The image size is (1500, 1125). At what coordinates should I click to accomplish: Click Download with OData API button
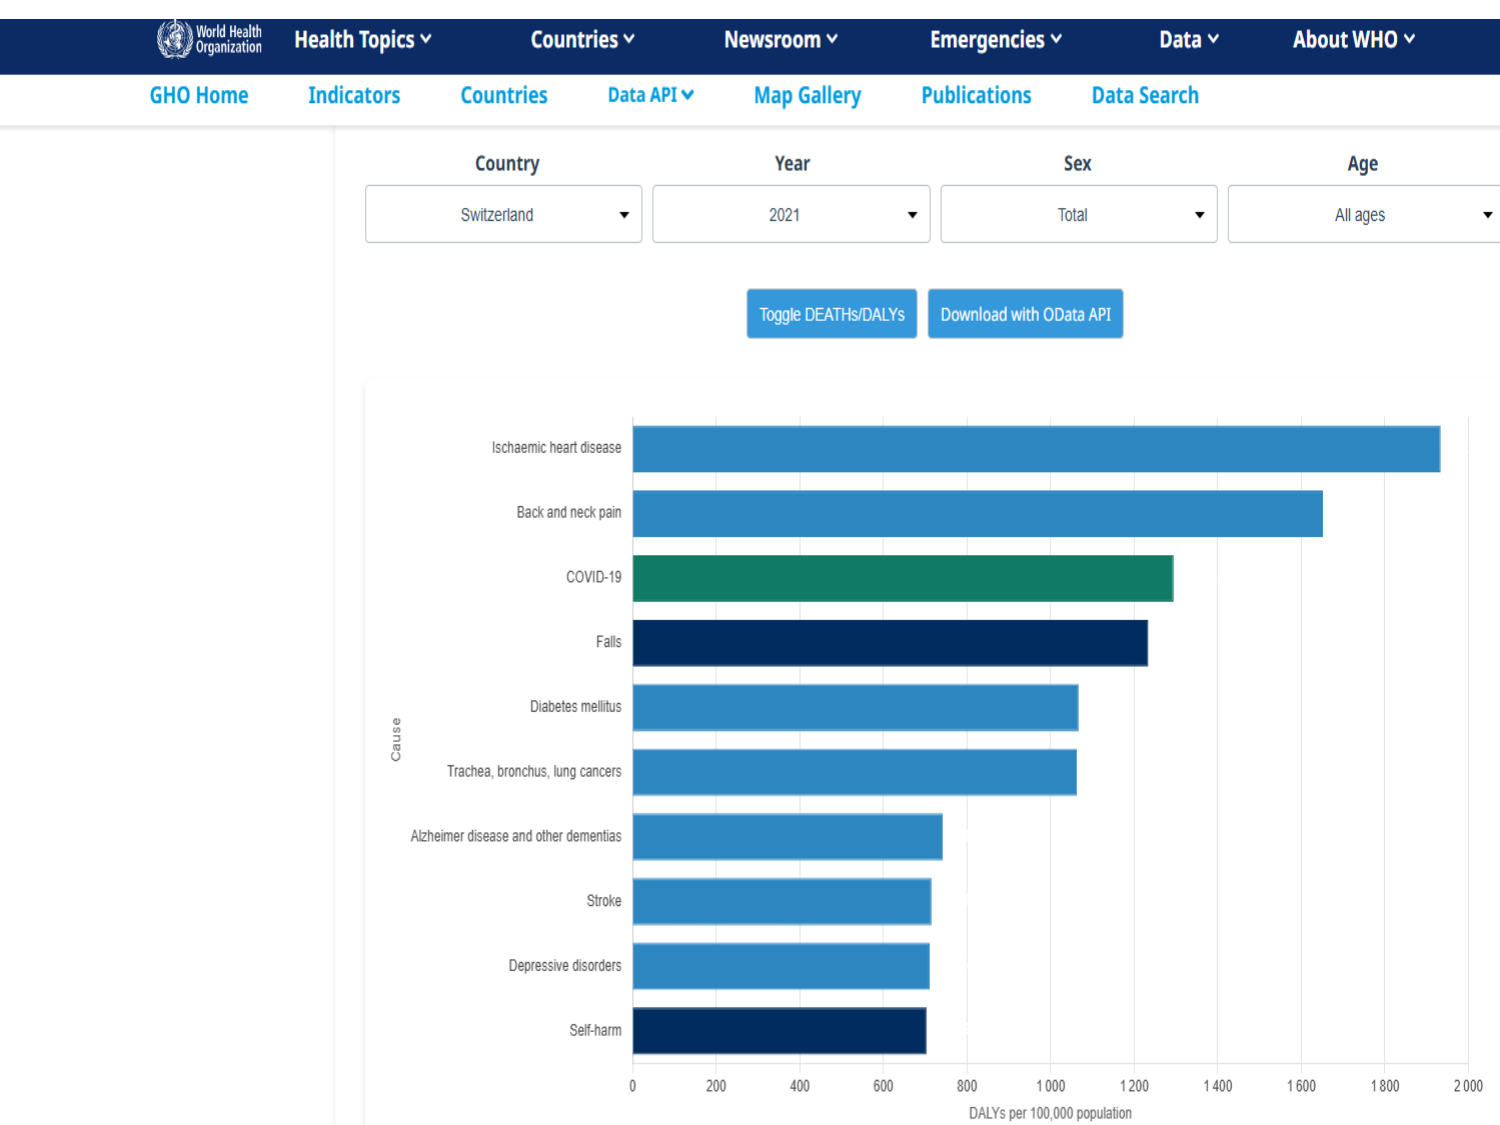pos(1025,314)
